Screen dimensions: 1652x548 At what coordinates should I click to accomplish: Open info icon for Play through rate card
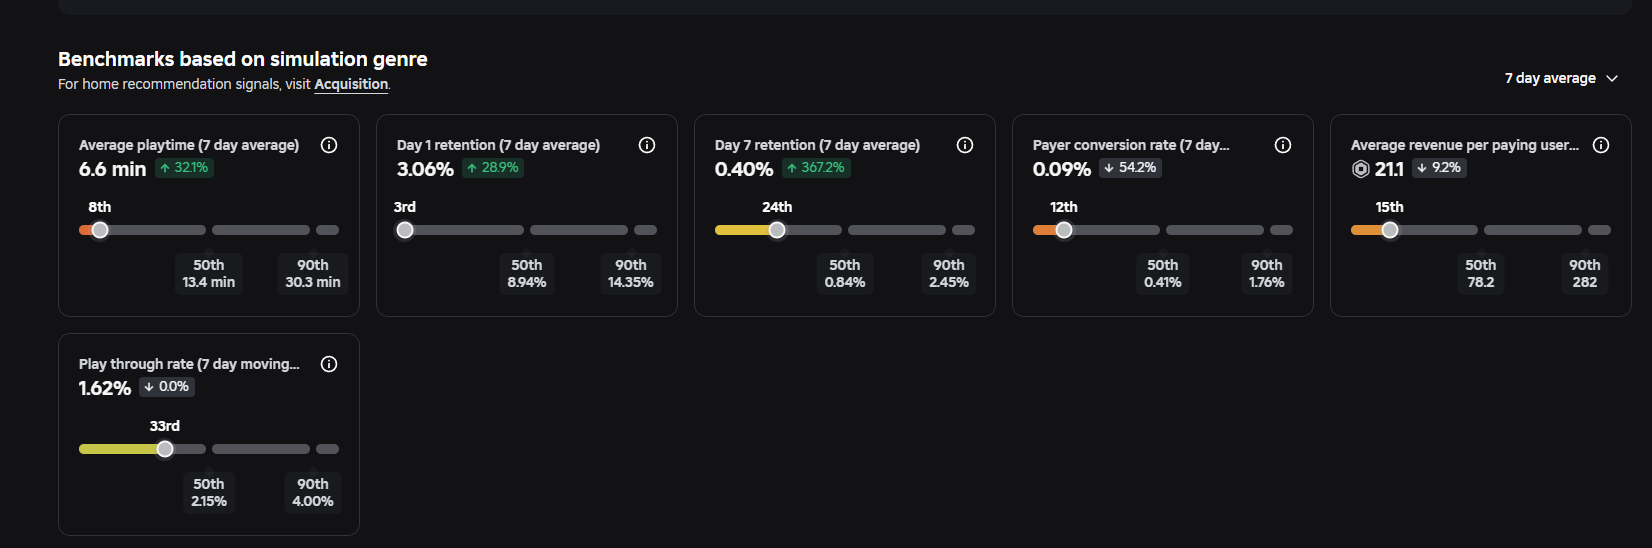pos(329,364)
